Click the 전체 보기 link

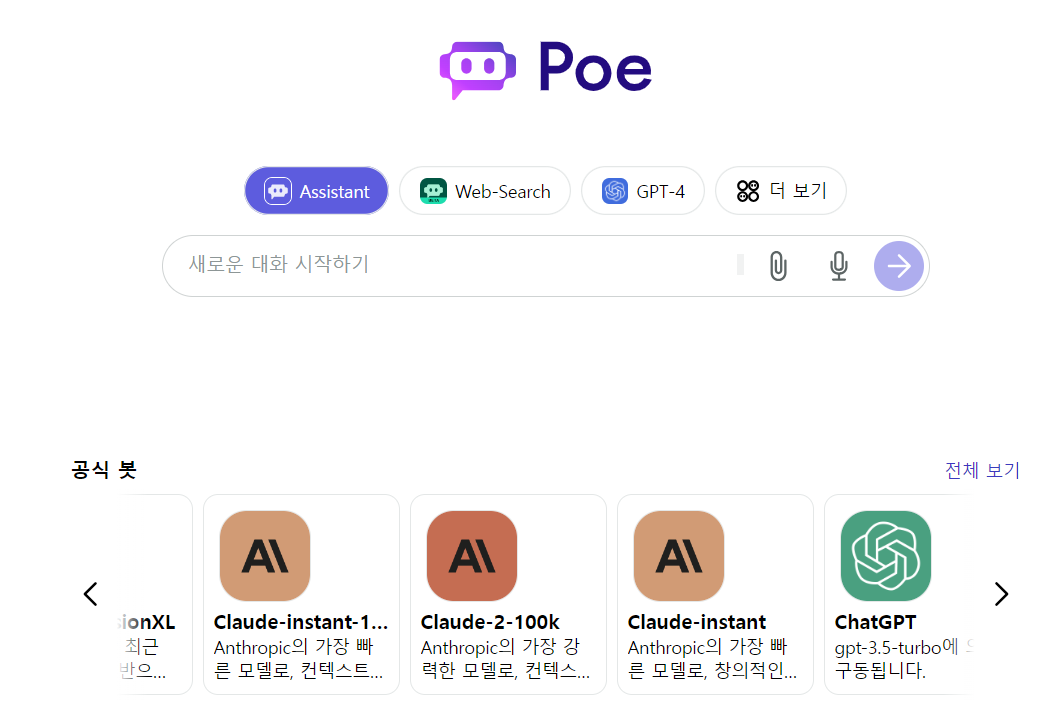click(x=982, y=470)
